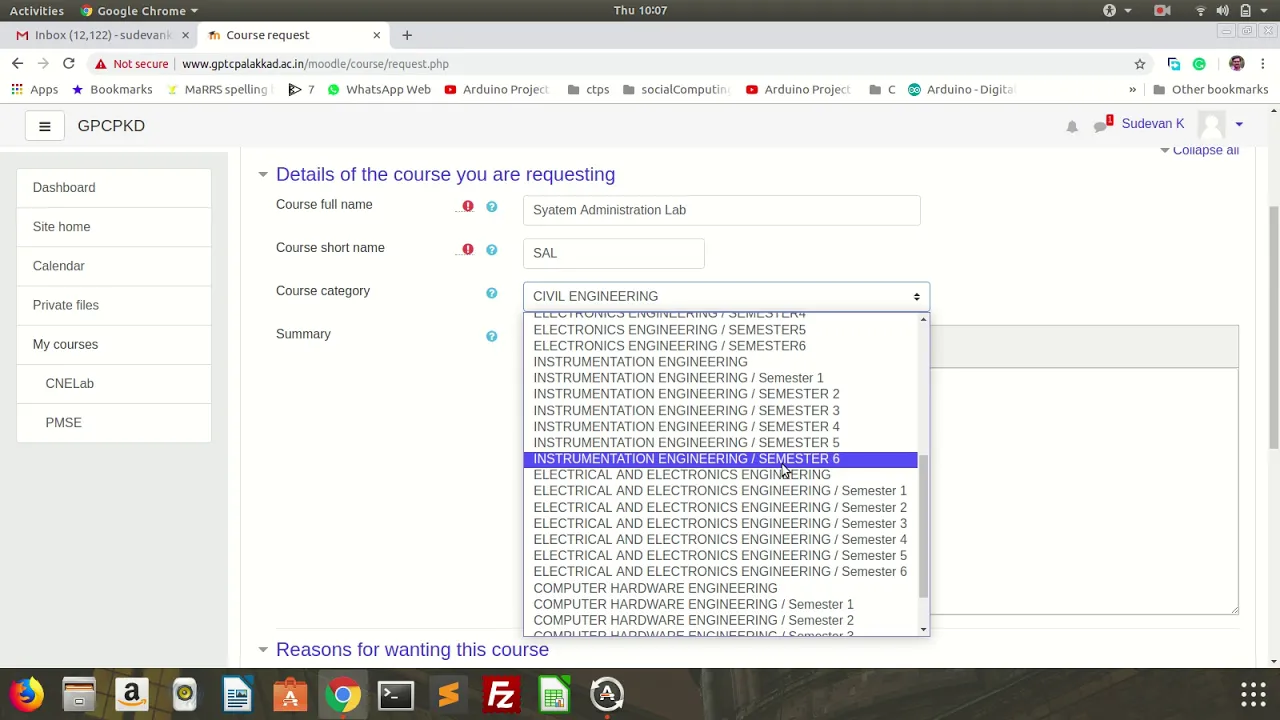Click help icon beside Course full name
The width and height of the screenshot is (1280, 720).
[491, 206]
